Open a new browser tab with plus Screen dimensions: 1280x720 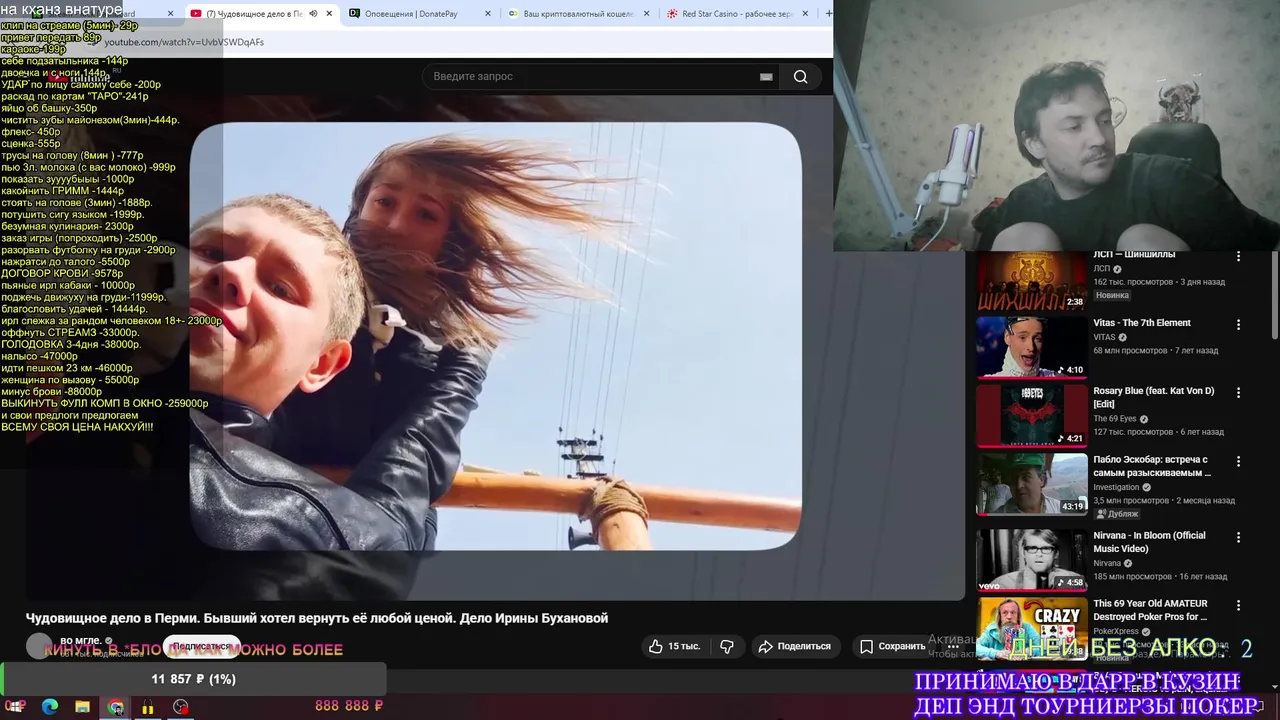click(x=828, y=14)
